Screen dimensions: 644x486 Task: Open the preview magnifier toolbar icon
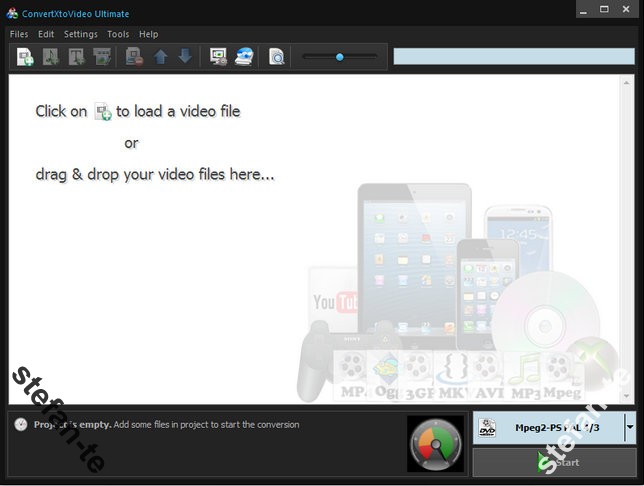point(277,57)
